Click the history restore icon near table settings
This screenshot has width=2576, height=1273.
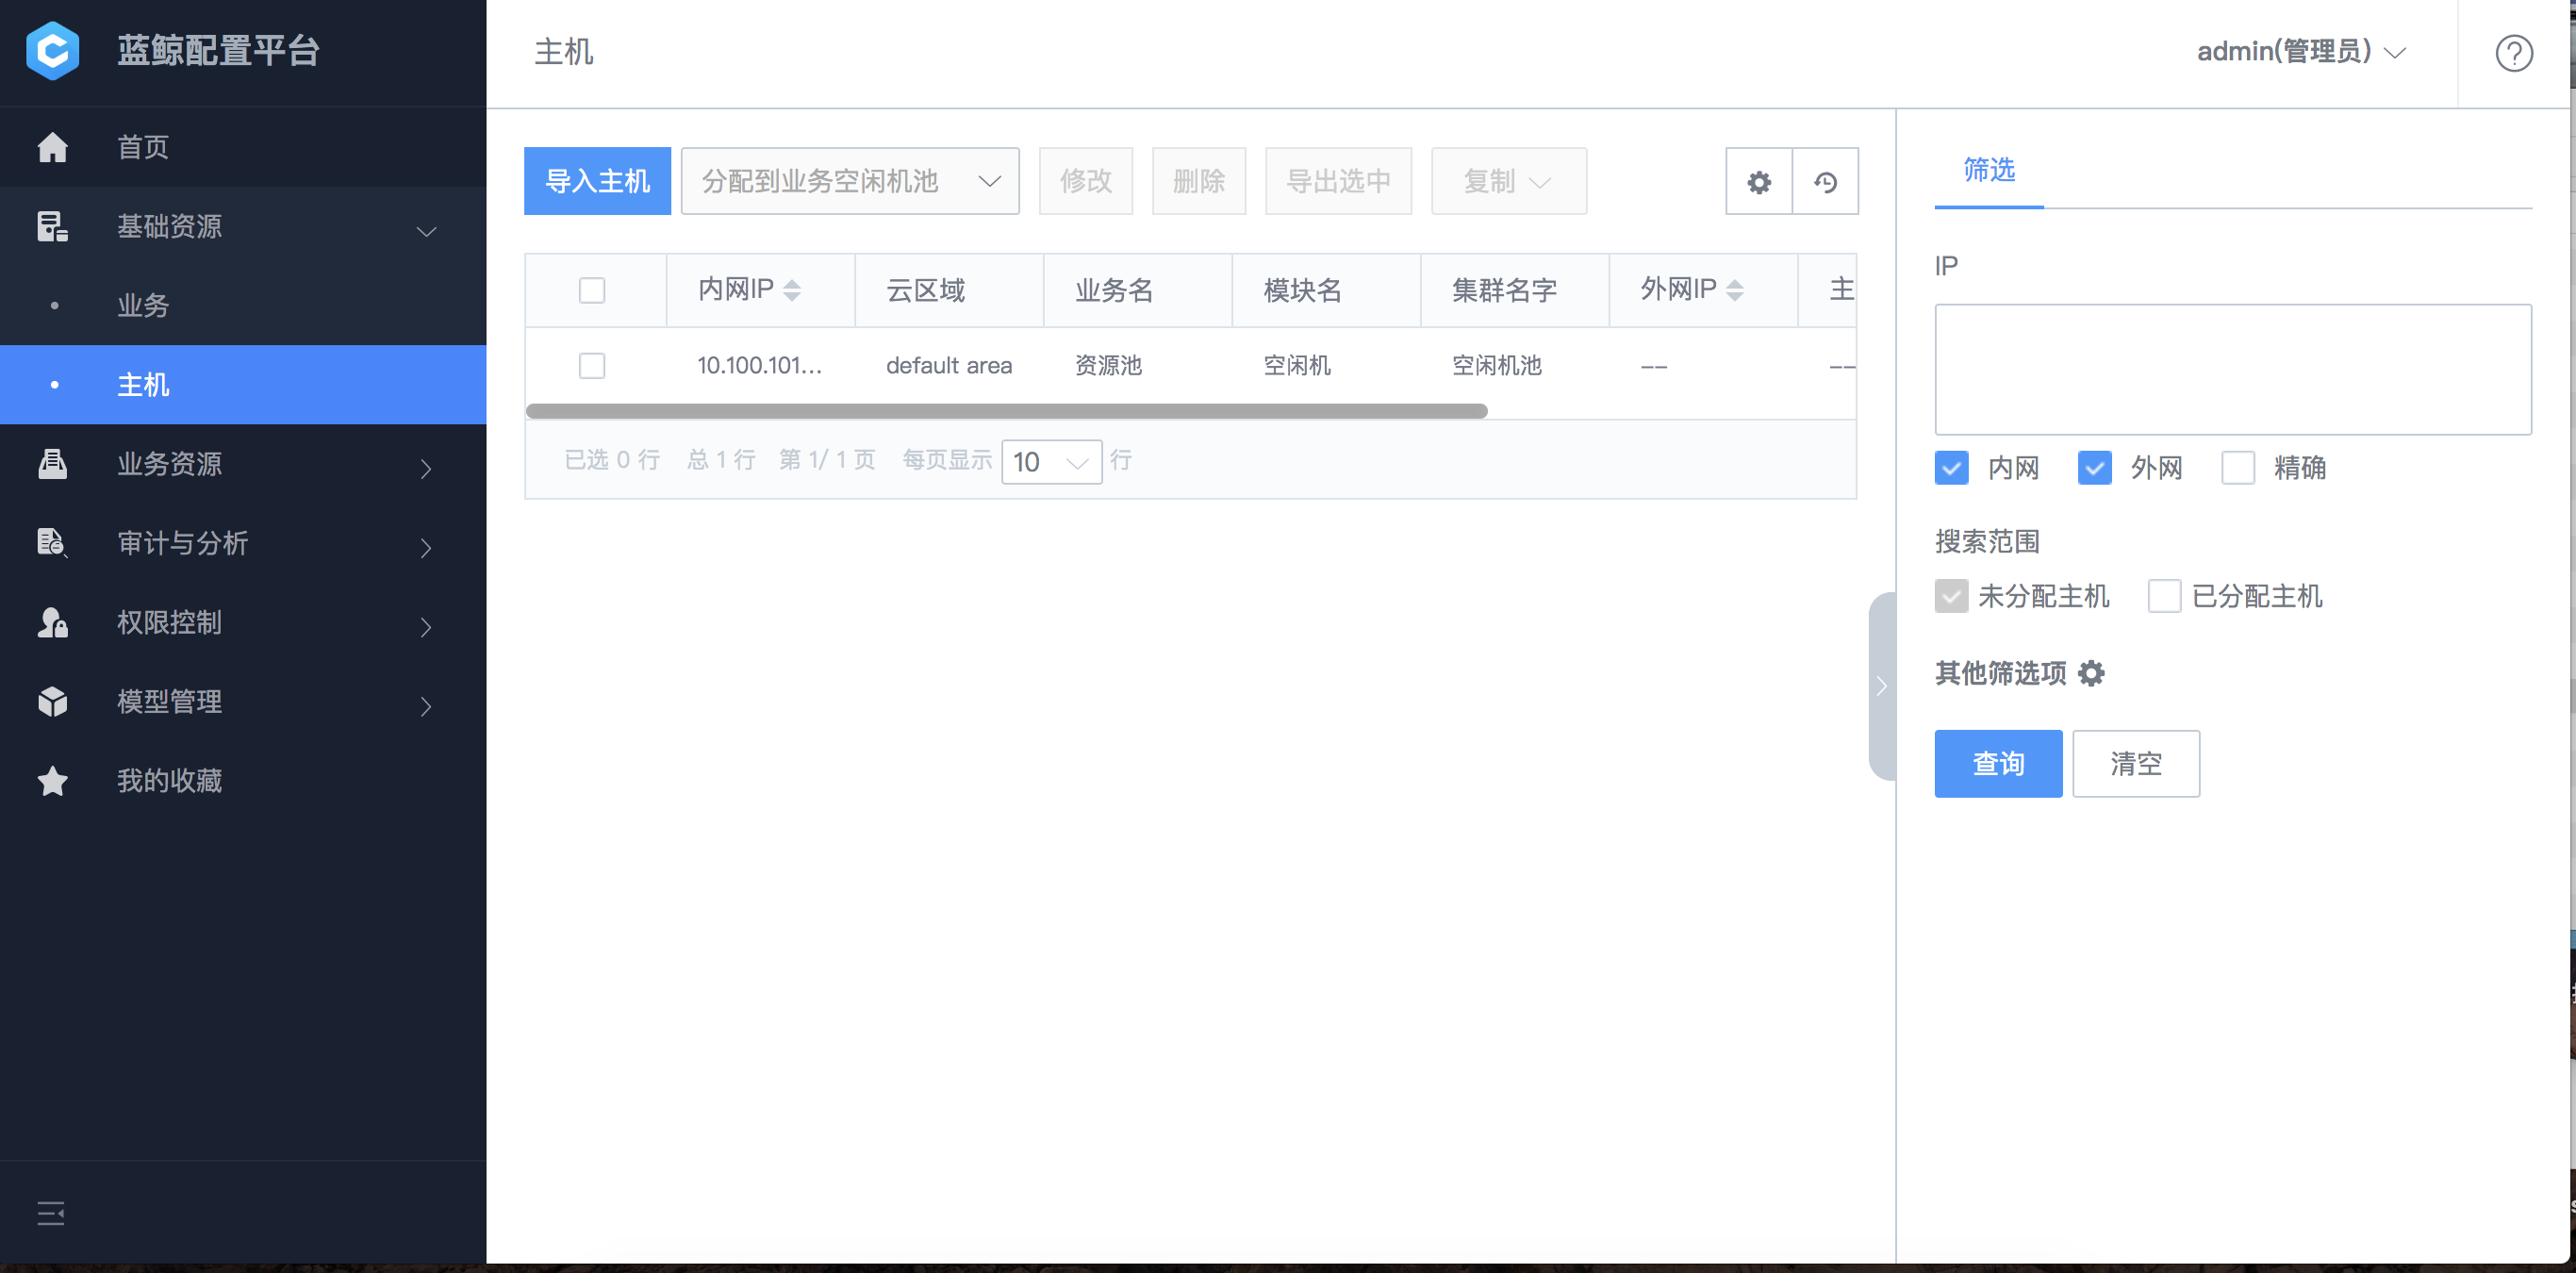click(1825, 181)
